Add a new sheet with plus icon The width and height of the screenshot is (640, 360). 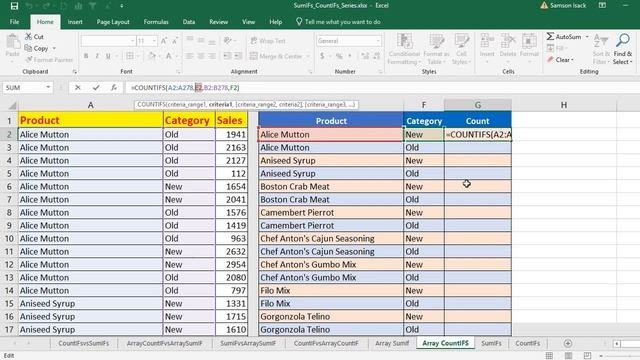[x=568, y=343]
